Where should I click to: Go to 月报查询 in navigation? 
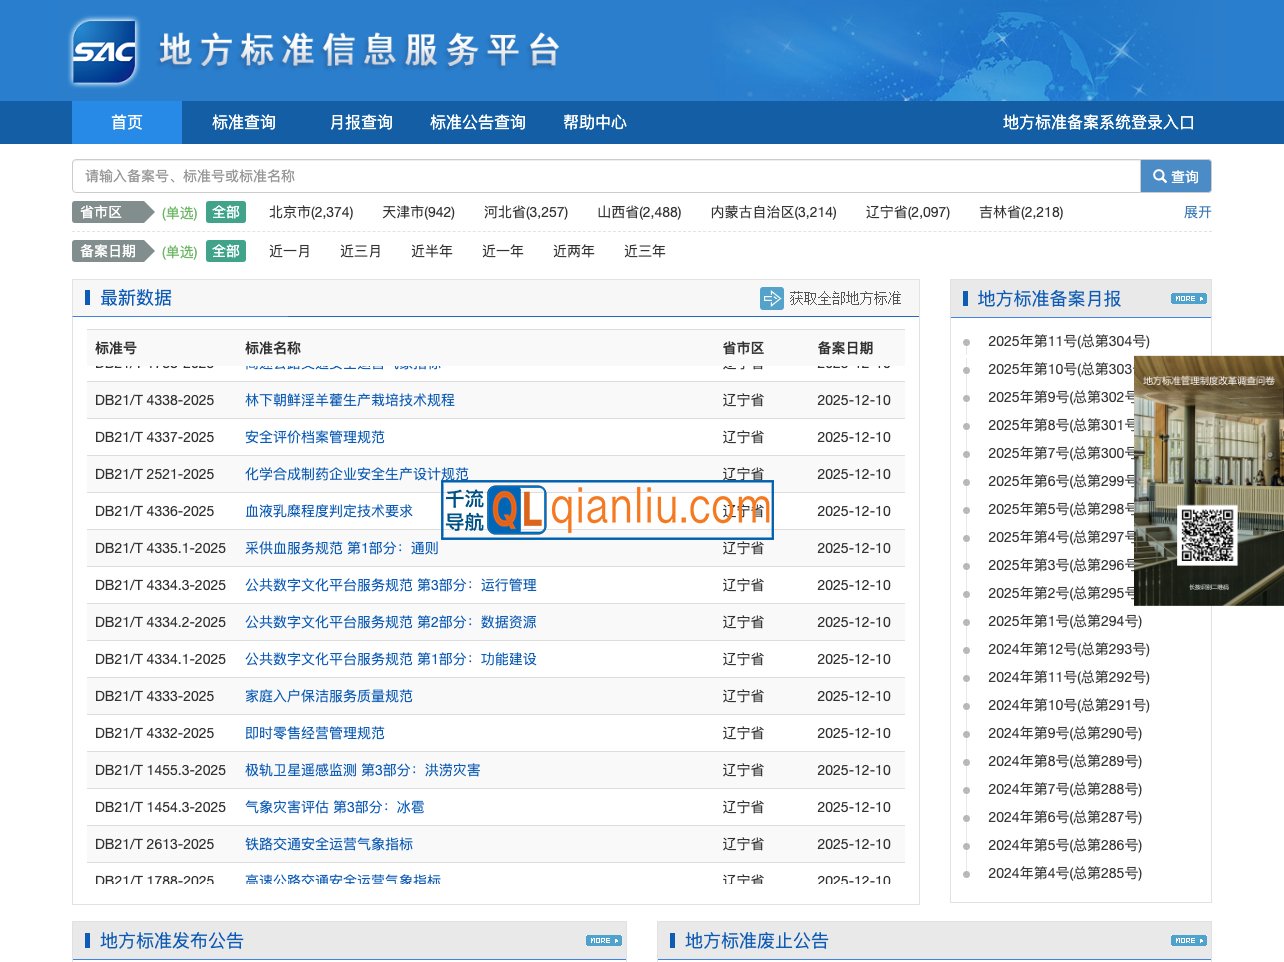361,122
